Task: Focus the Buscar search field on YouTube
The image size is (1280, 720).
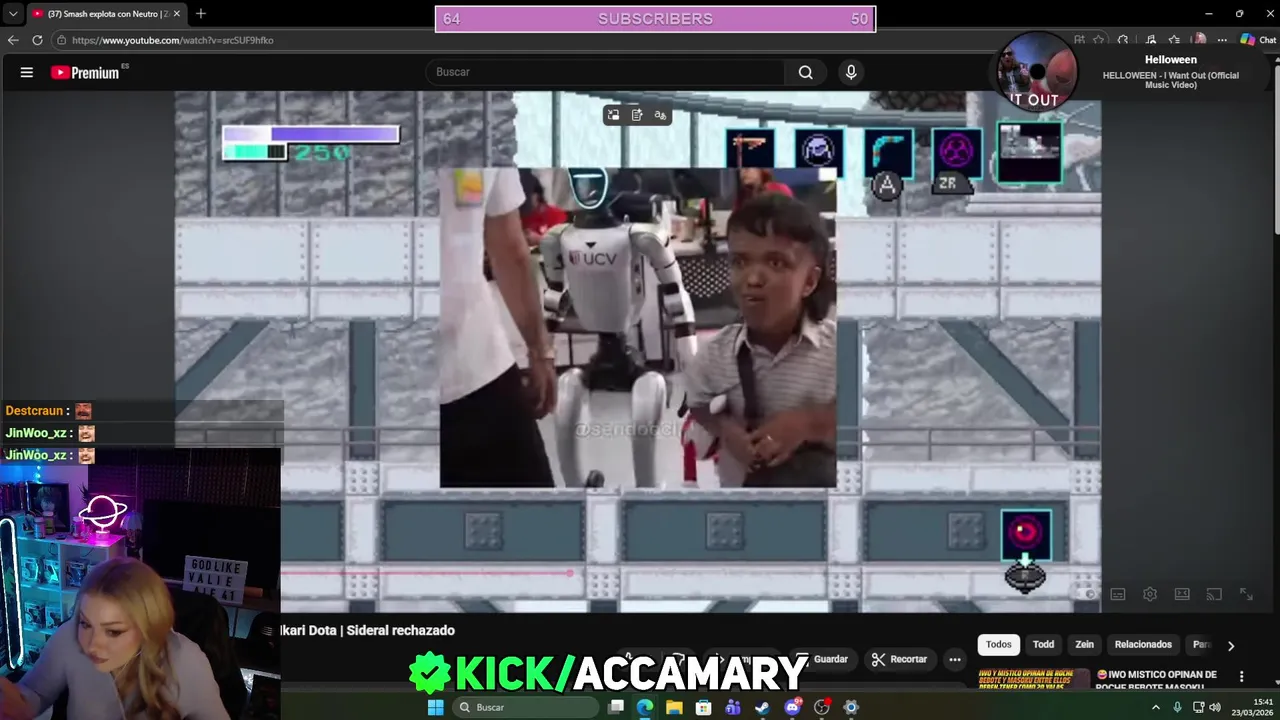Action: pyautogui.click(x=606, y=72)
